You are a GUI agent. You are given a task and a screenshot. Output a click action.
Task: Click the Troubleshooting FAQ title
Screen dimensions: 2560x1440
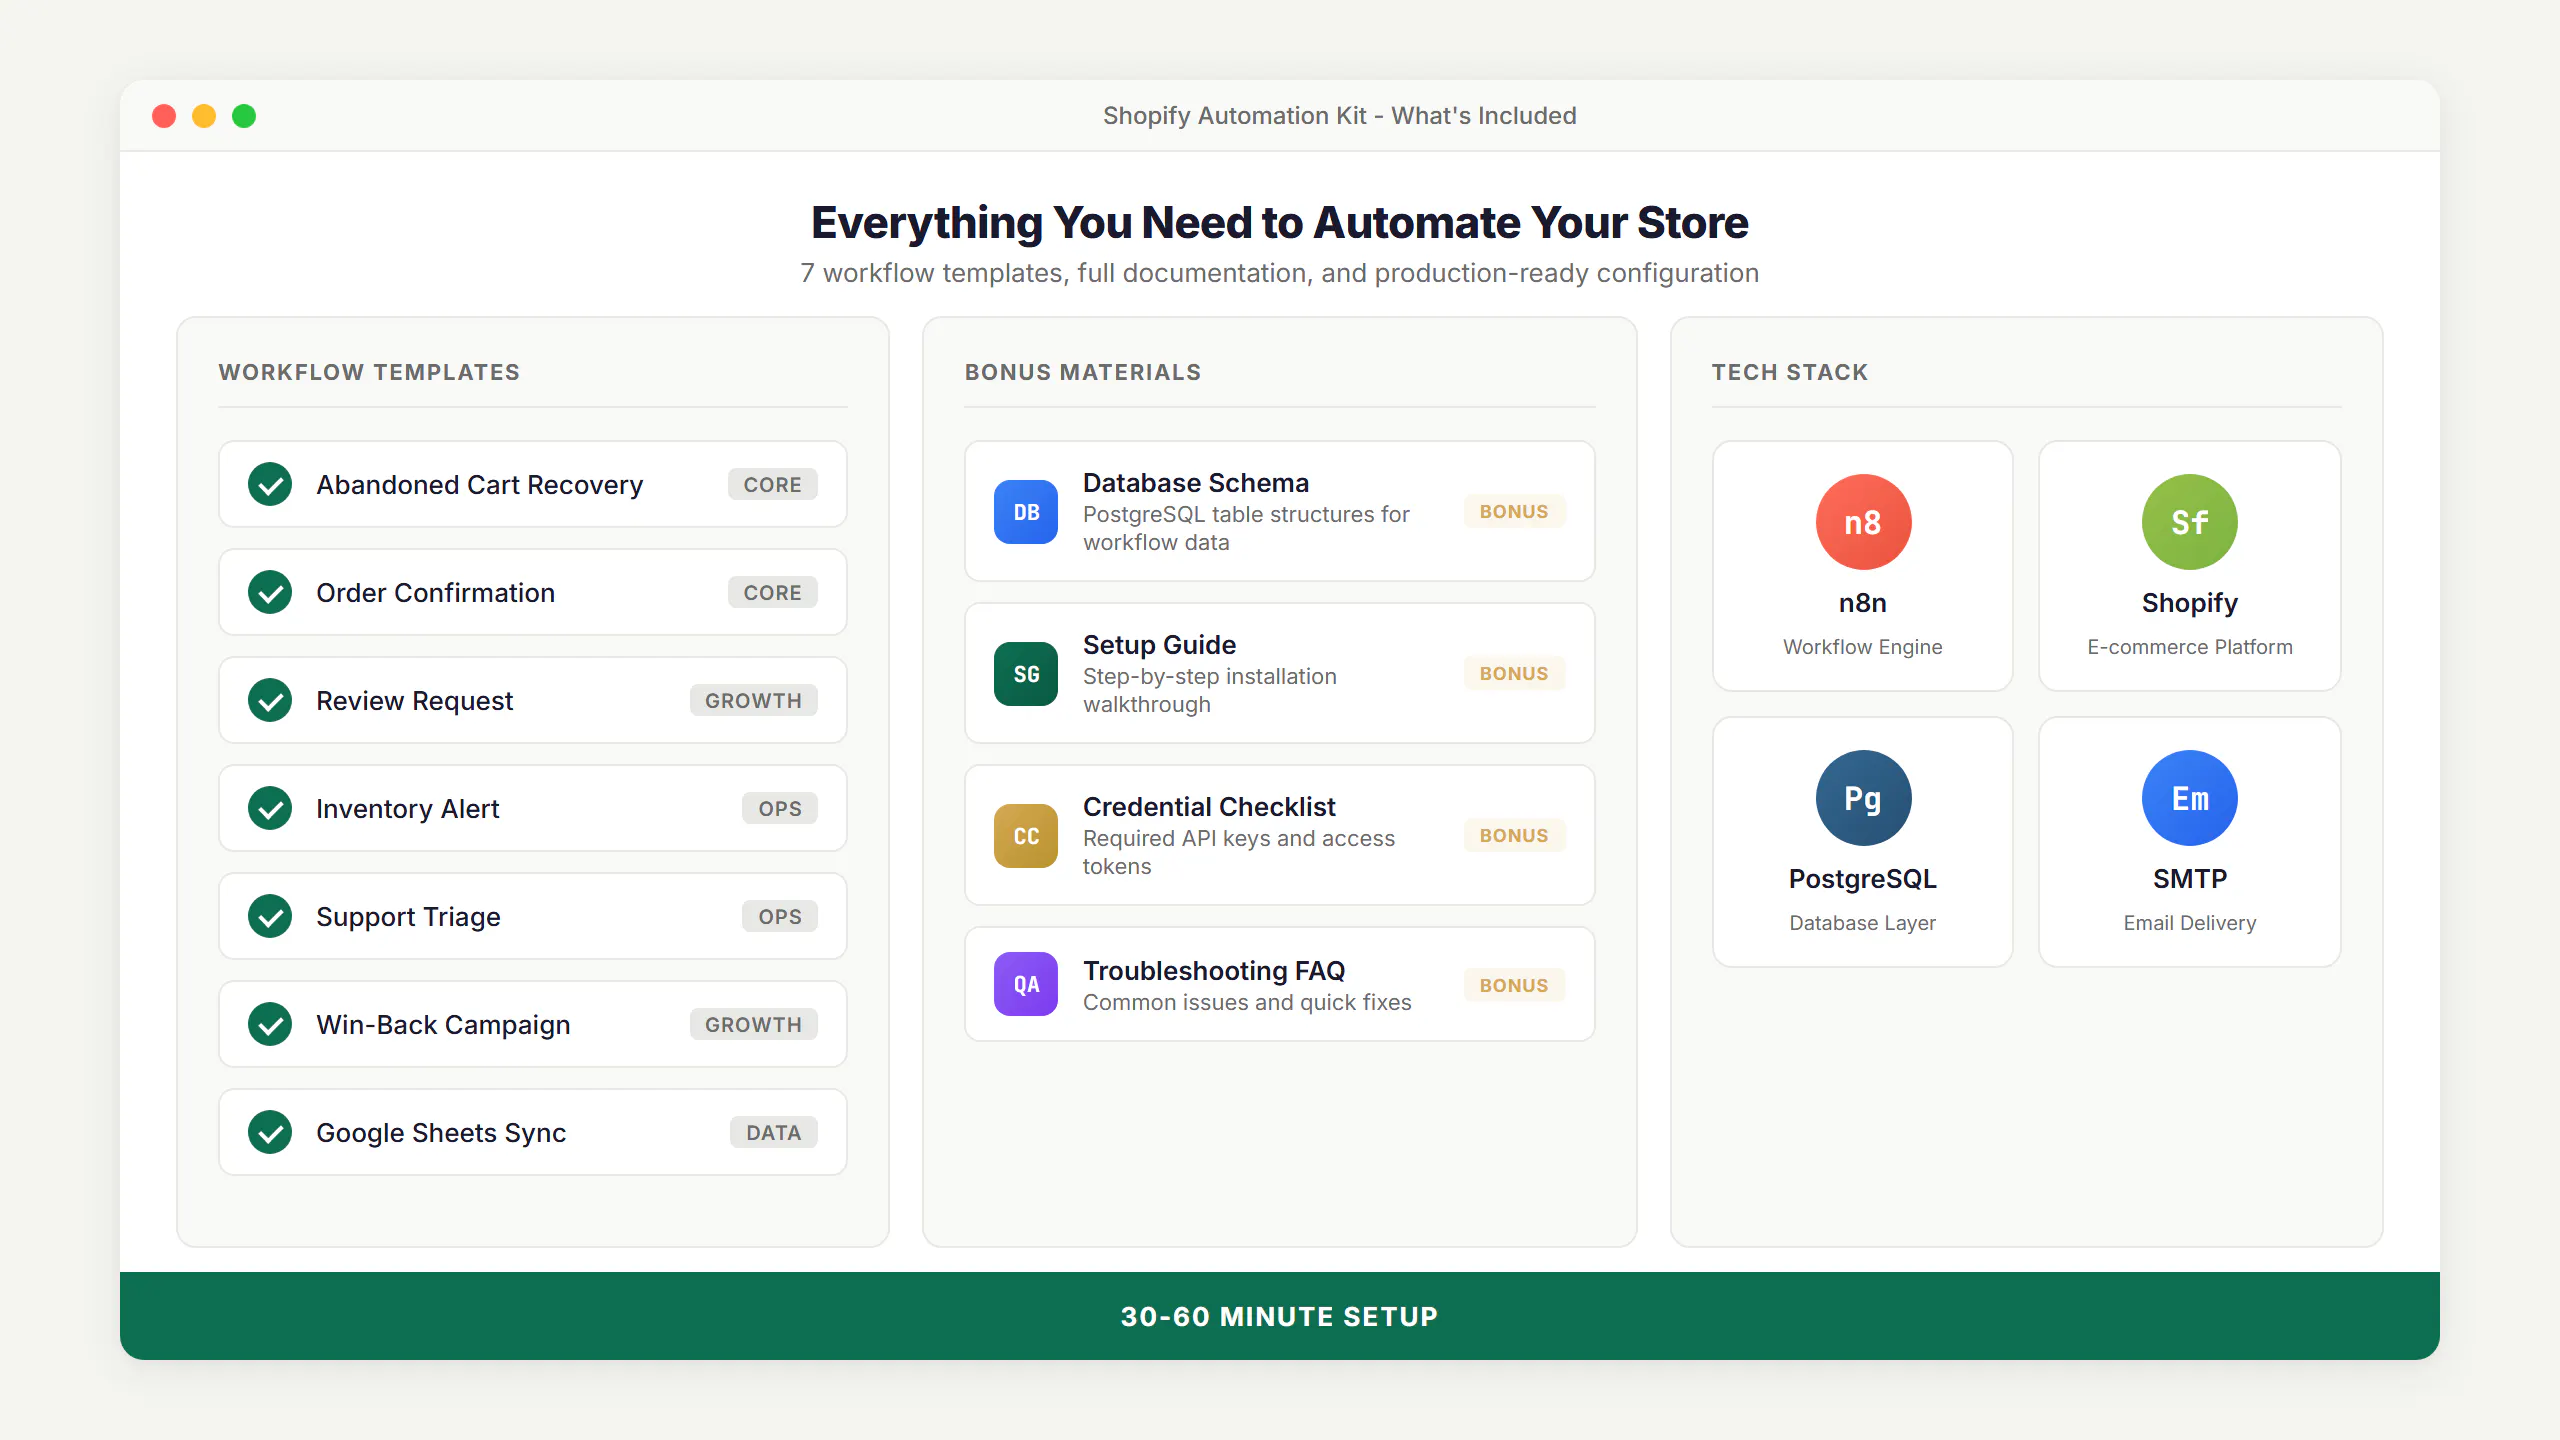1214,971
